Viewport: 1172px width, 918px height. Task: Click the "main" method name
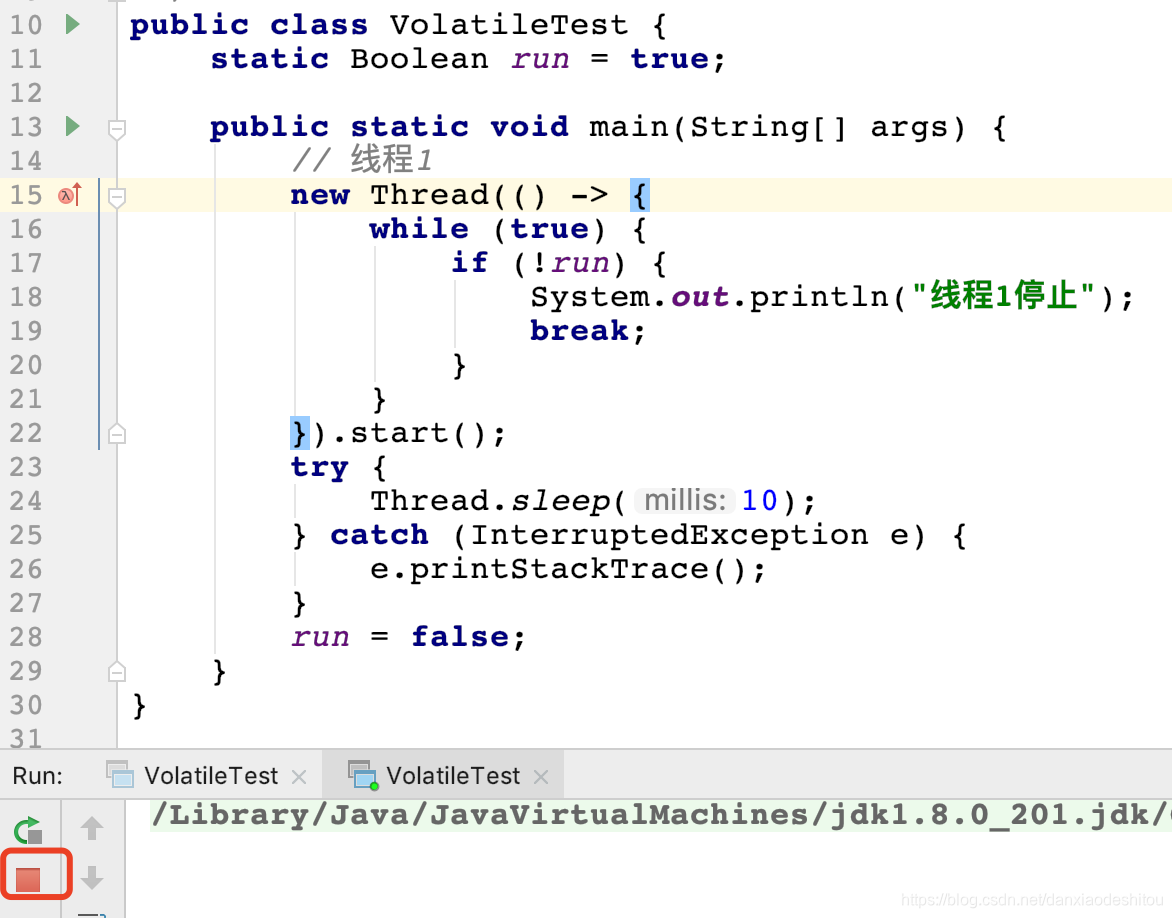pyautogui.click(x=629, y=127)
